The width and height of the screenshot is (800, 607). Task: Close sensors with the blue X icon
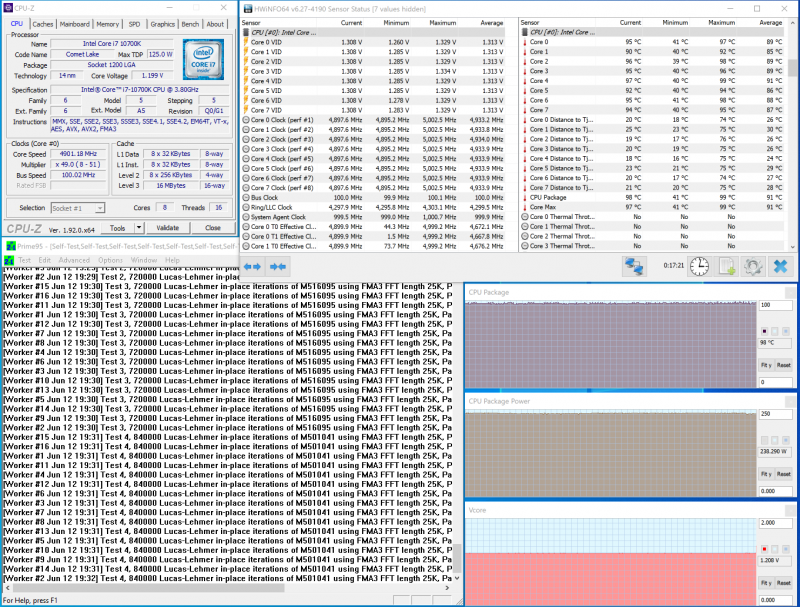click(x=780, y=265)
